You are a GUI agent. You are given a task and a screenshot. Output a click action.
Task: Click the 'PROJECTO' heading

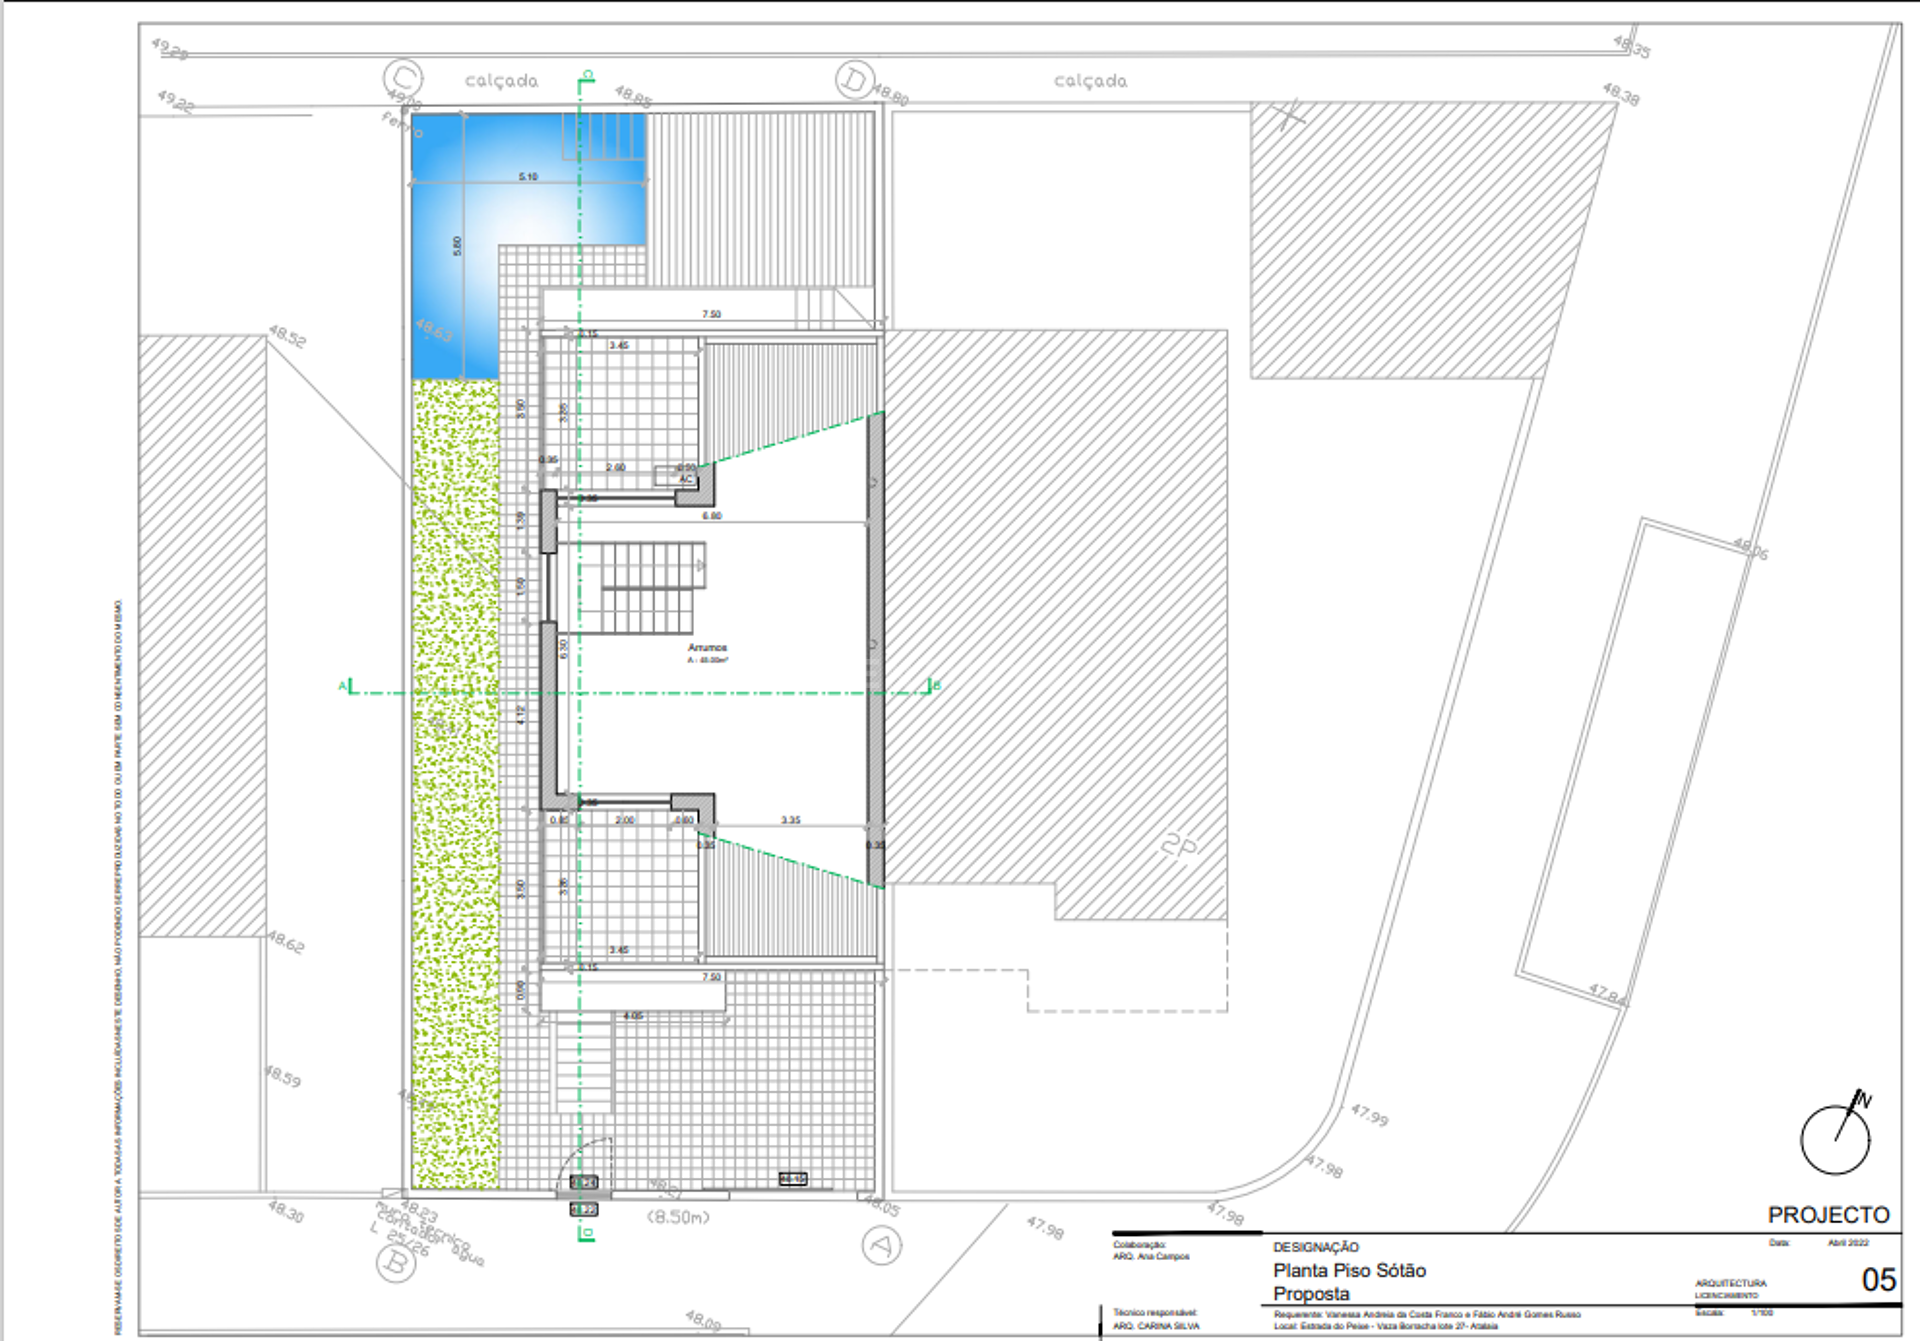click(1828, 1215)
